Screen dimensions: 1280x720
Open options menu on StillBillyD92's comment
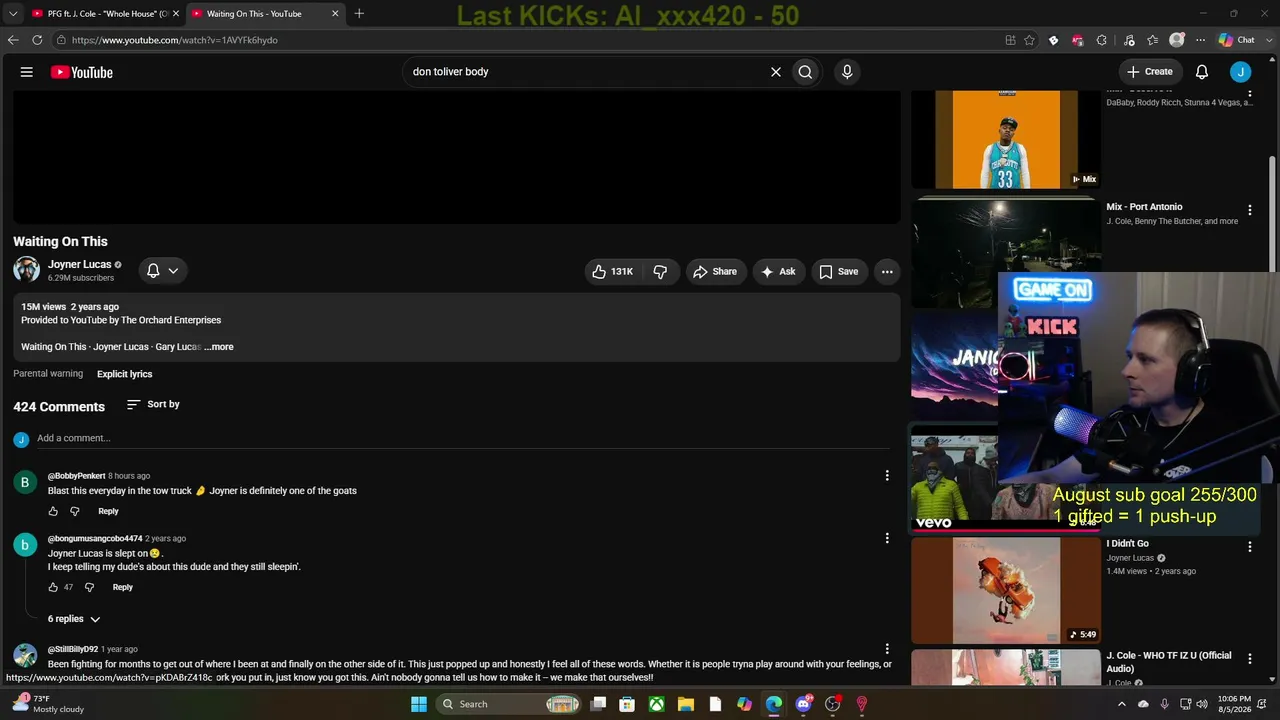pos(887,649)
